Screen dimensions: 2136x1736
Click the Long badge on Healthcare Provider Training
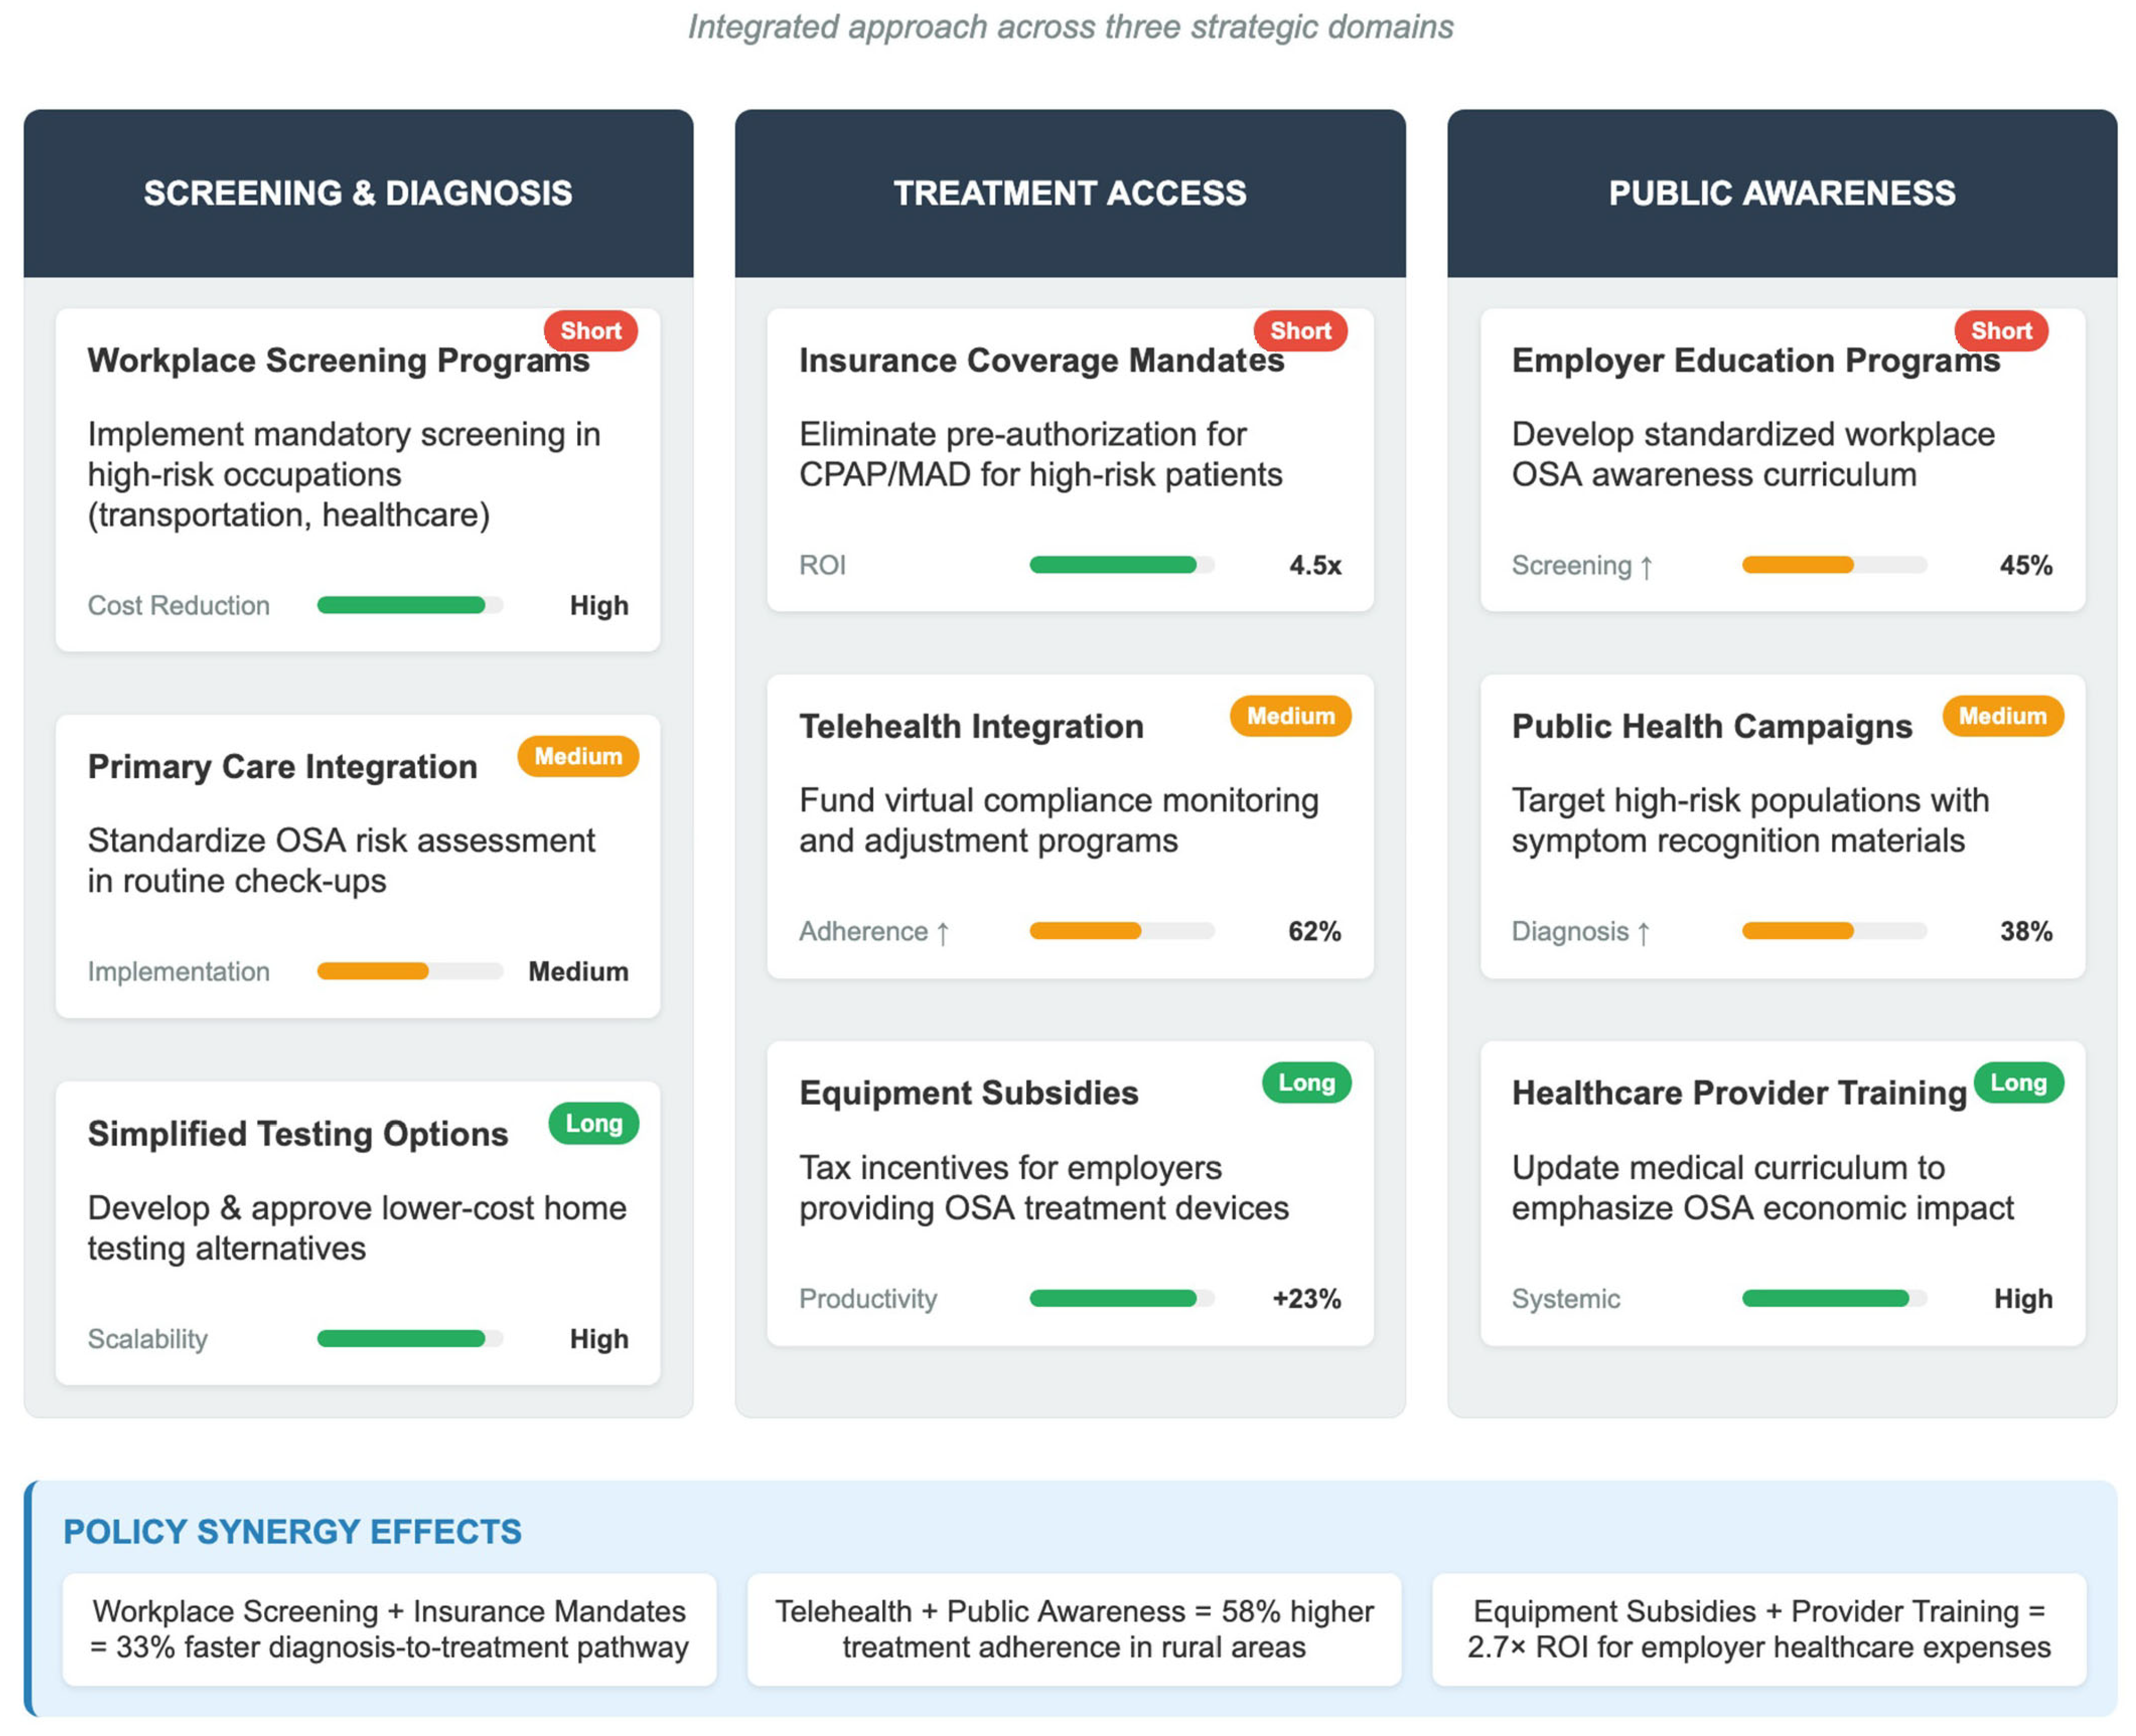click(2018, 1082)
